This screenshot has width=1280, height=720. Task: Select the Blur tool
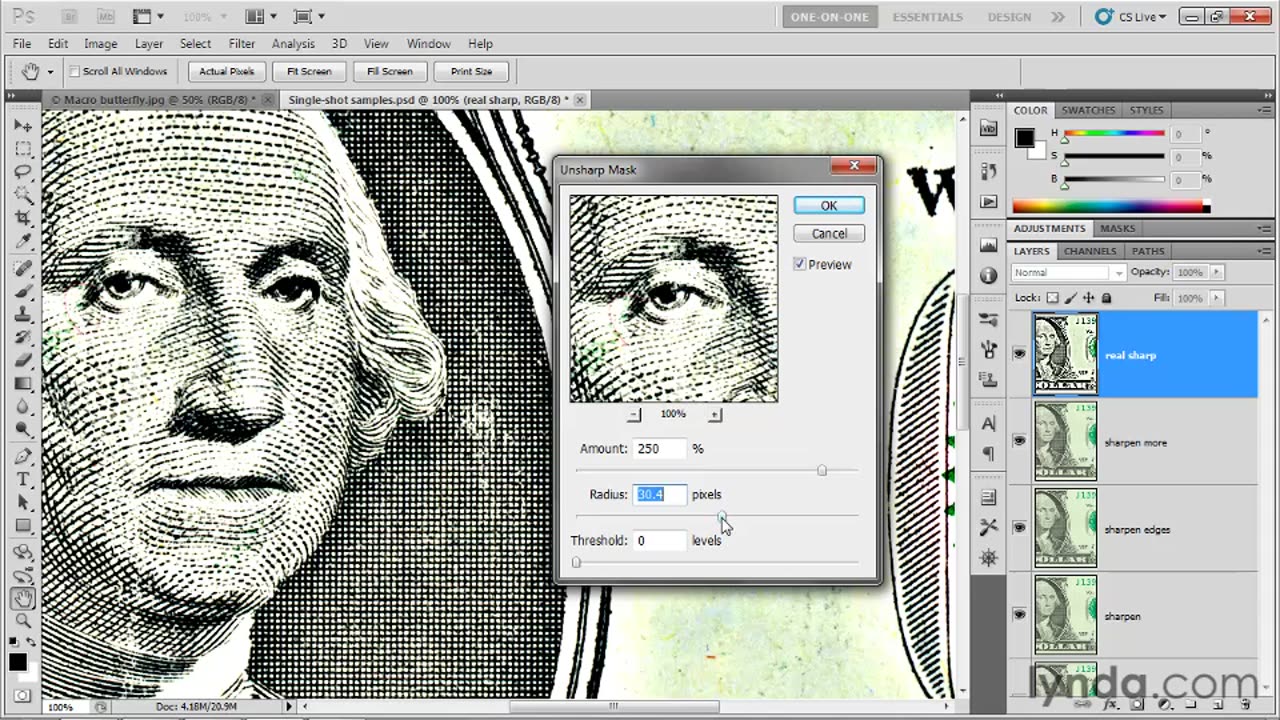[22, 407]
